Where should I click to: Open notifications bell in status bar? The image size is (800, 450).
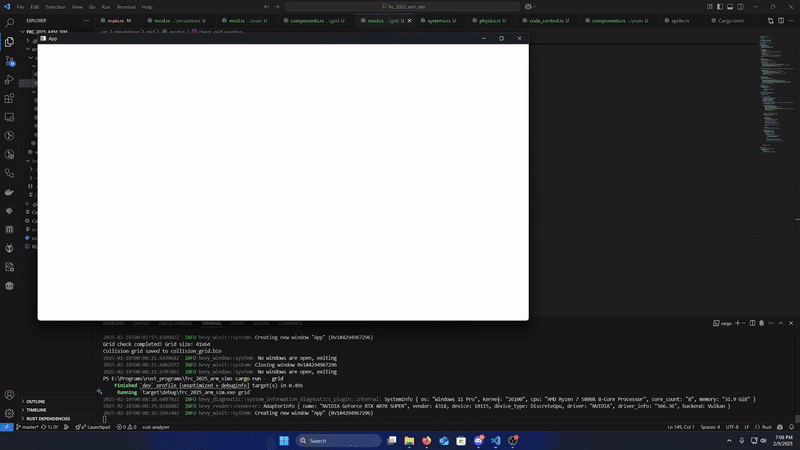click(x=791, y=427)
